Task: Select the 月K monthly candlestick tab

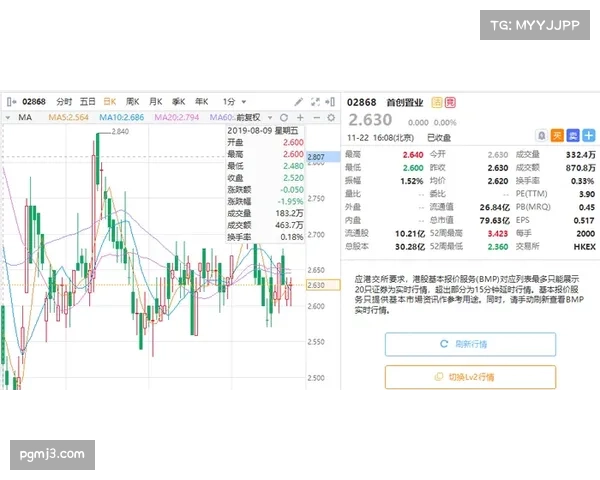Action: [155, 102]
